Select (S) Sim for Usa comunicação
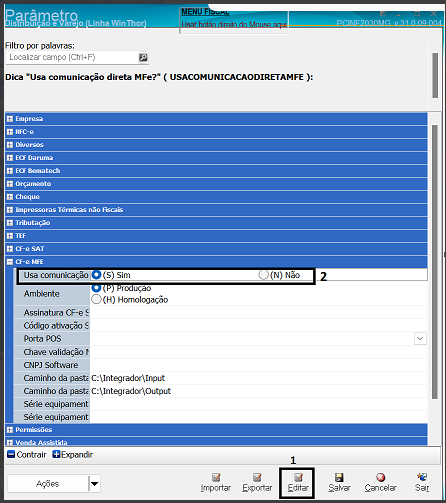 pyautogui.click(x=96, y=275)
